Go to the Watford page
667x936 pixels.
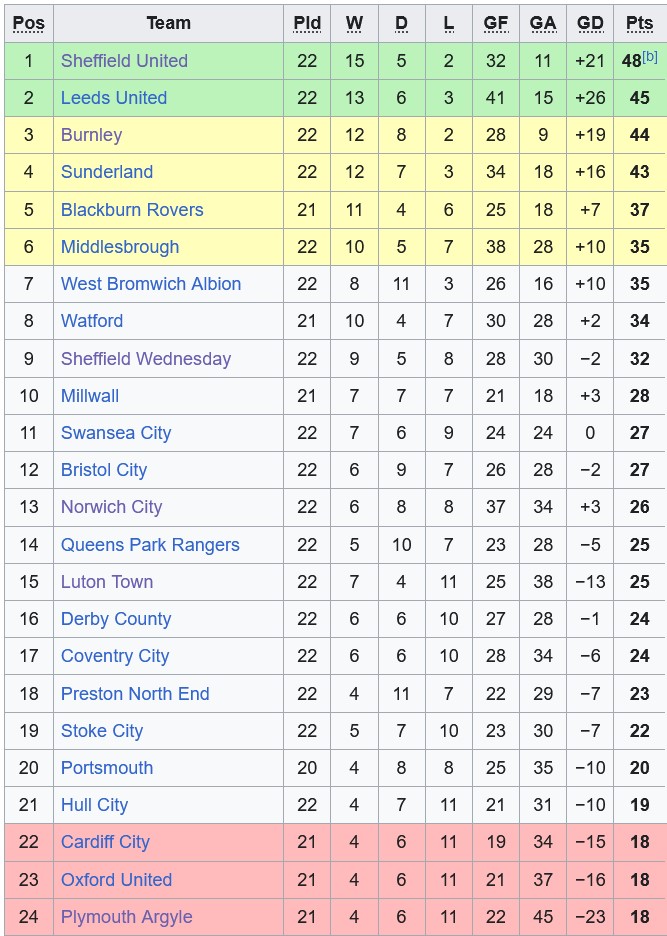click(92, 321)
